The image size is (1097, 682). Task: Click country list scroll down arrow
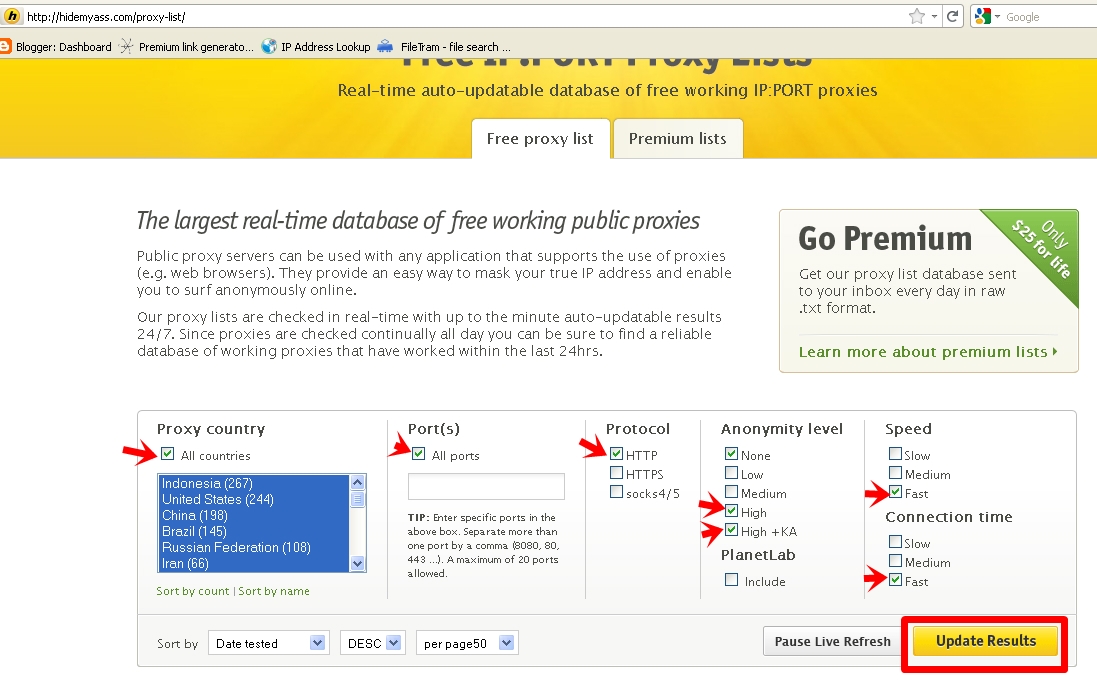358,564
